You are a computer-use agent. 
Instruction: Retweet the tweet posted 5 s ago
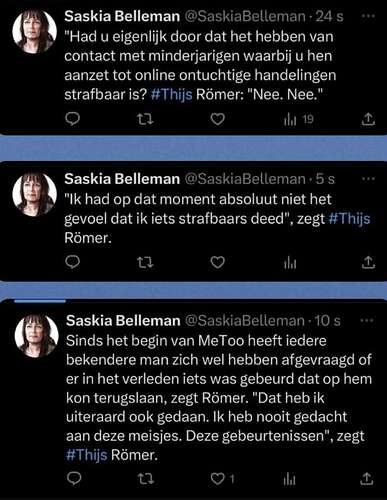(145, 263)
